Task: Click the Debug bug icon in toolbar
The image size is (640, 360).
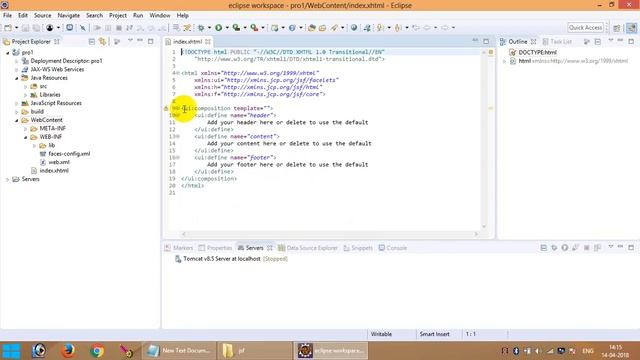Action: coord(201,28)
